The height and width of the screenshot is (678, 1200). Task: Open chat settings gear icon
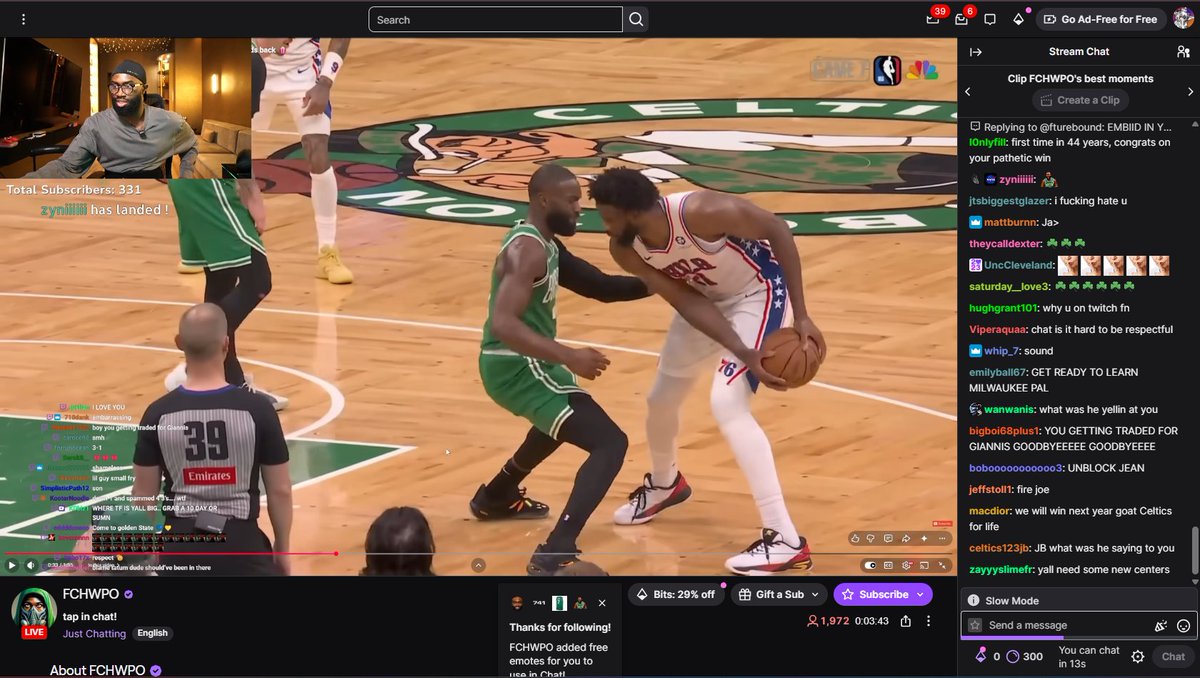point(1137,657)
